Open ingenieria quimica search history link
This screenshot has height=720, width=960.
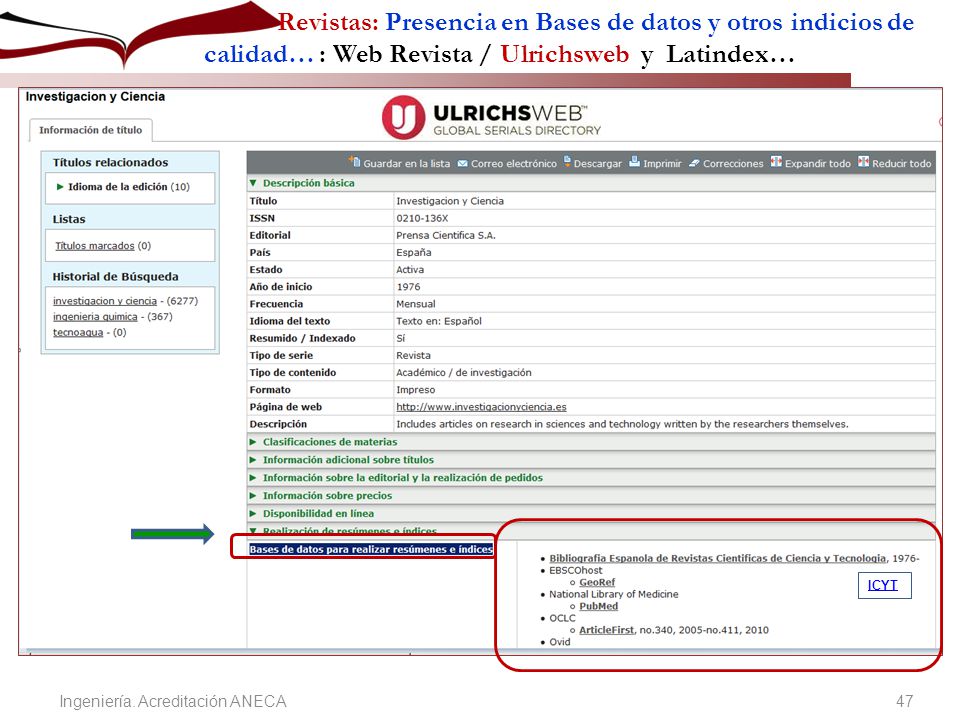click(x=95, y=317)
